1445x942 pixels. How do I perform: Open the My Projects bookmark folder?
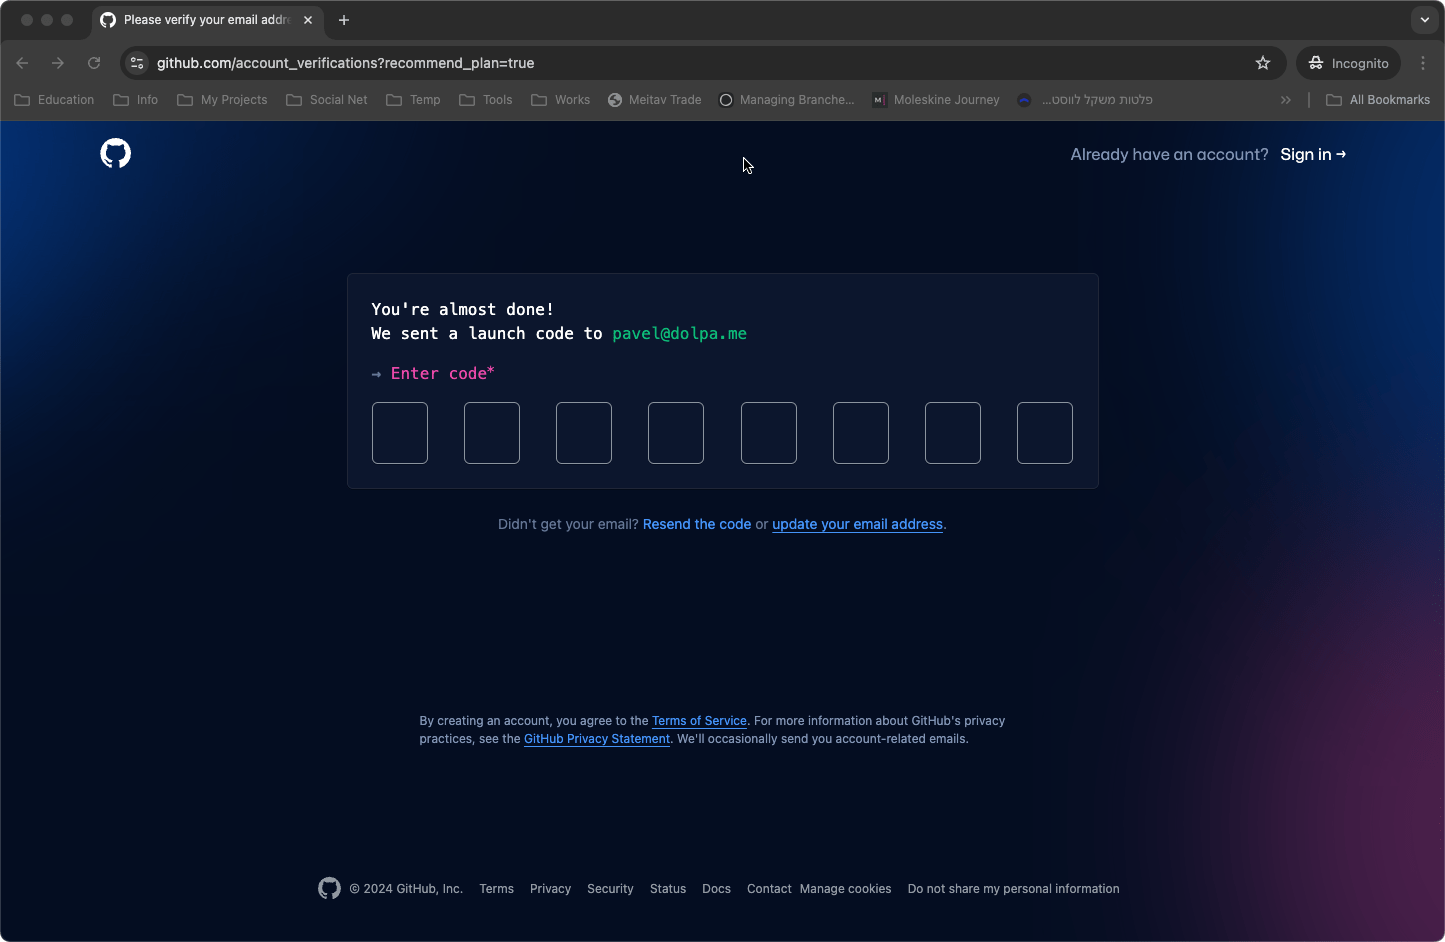(x=222, y=100)
